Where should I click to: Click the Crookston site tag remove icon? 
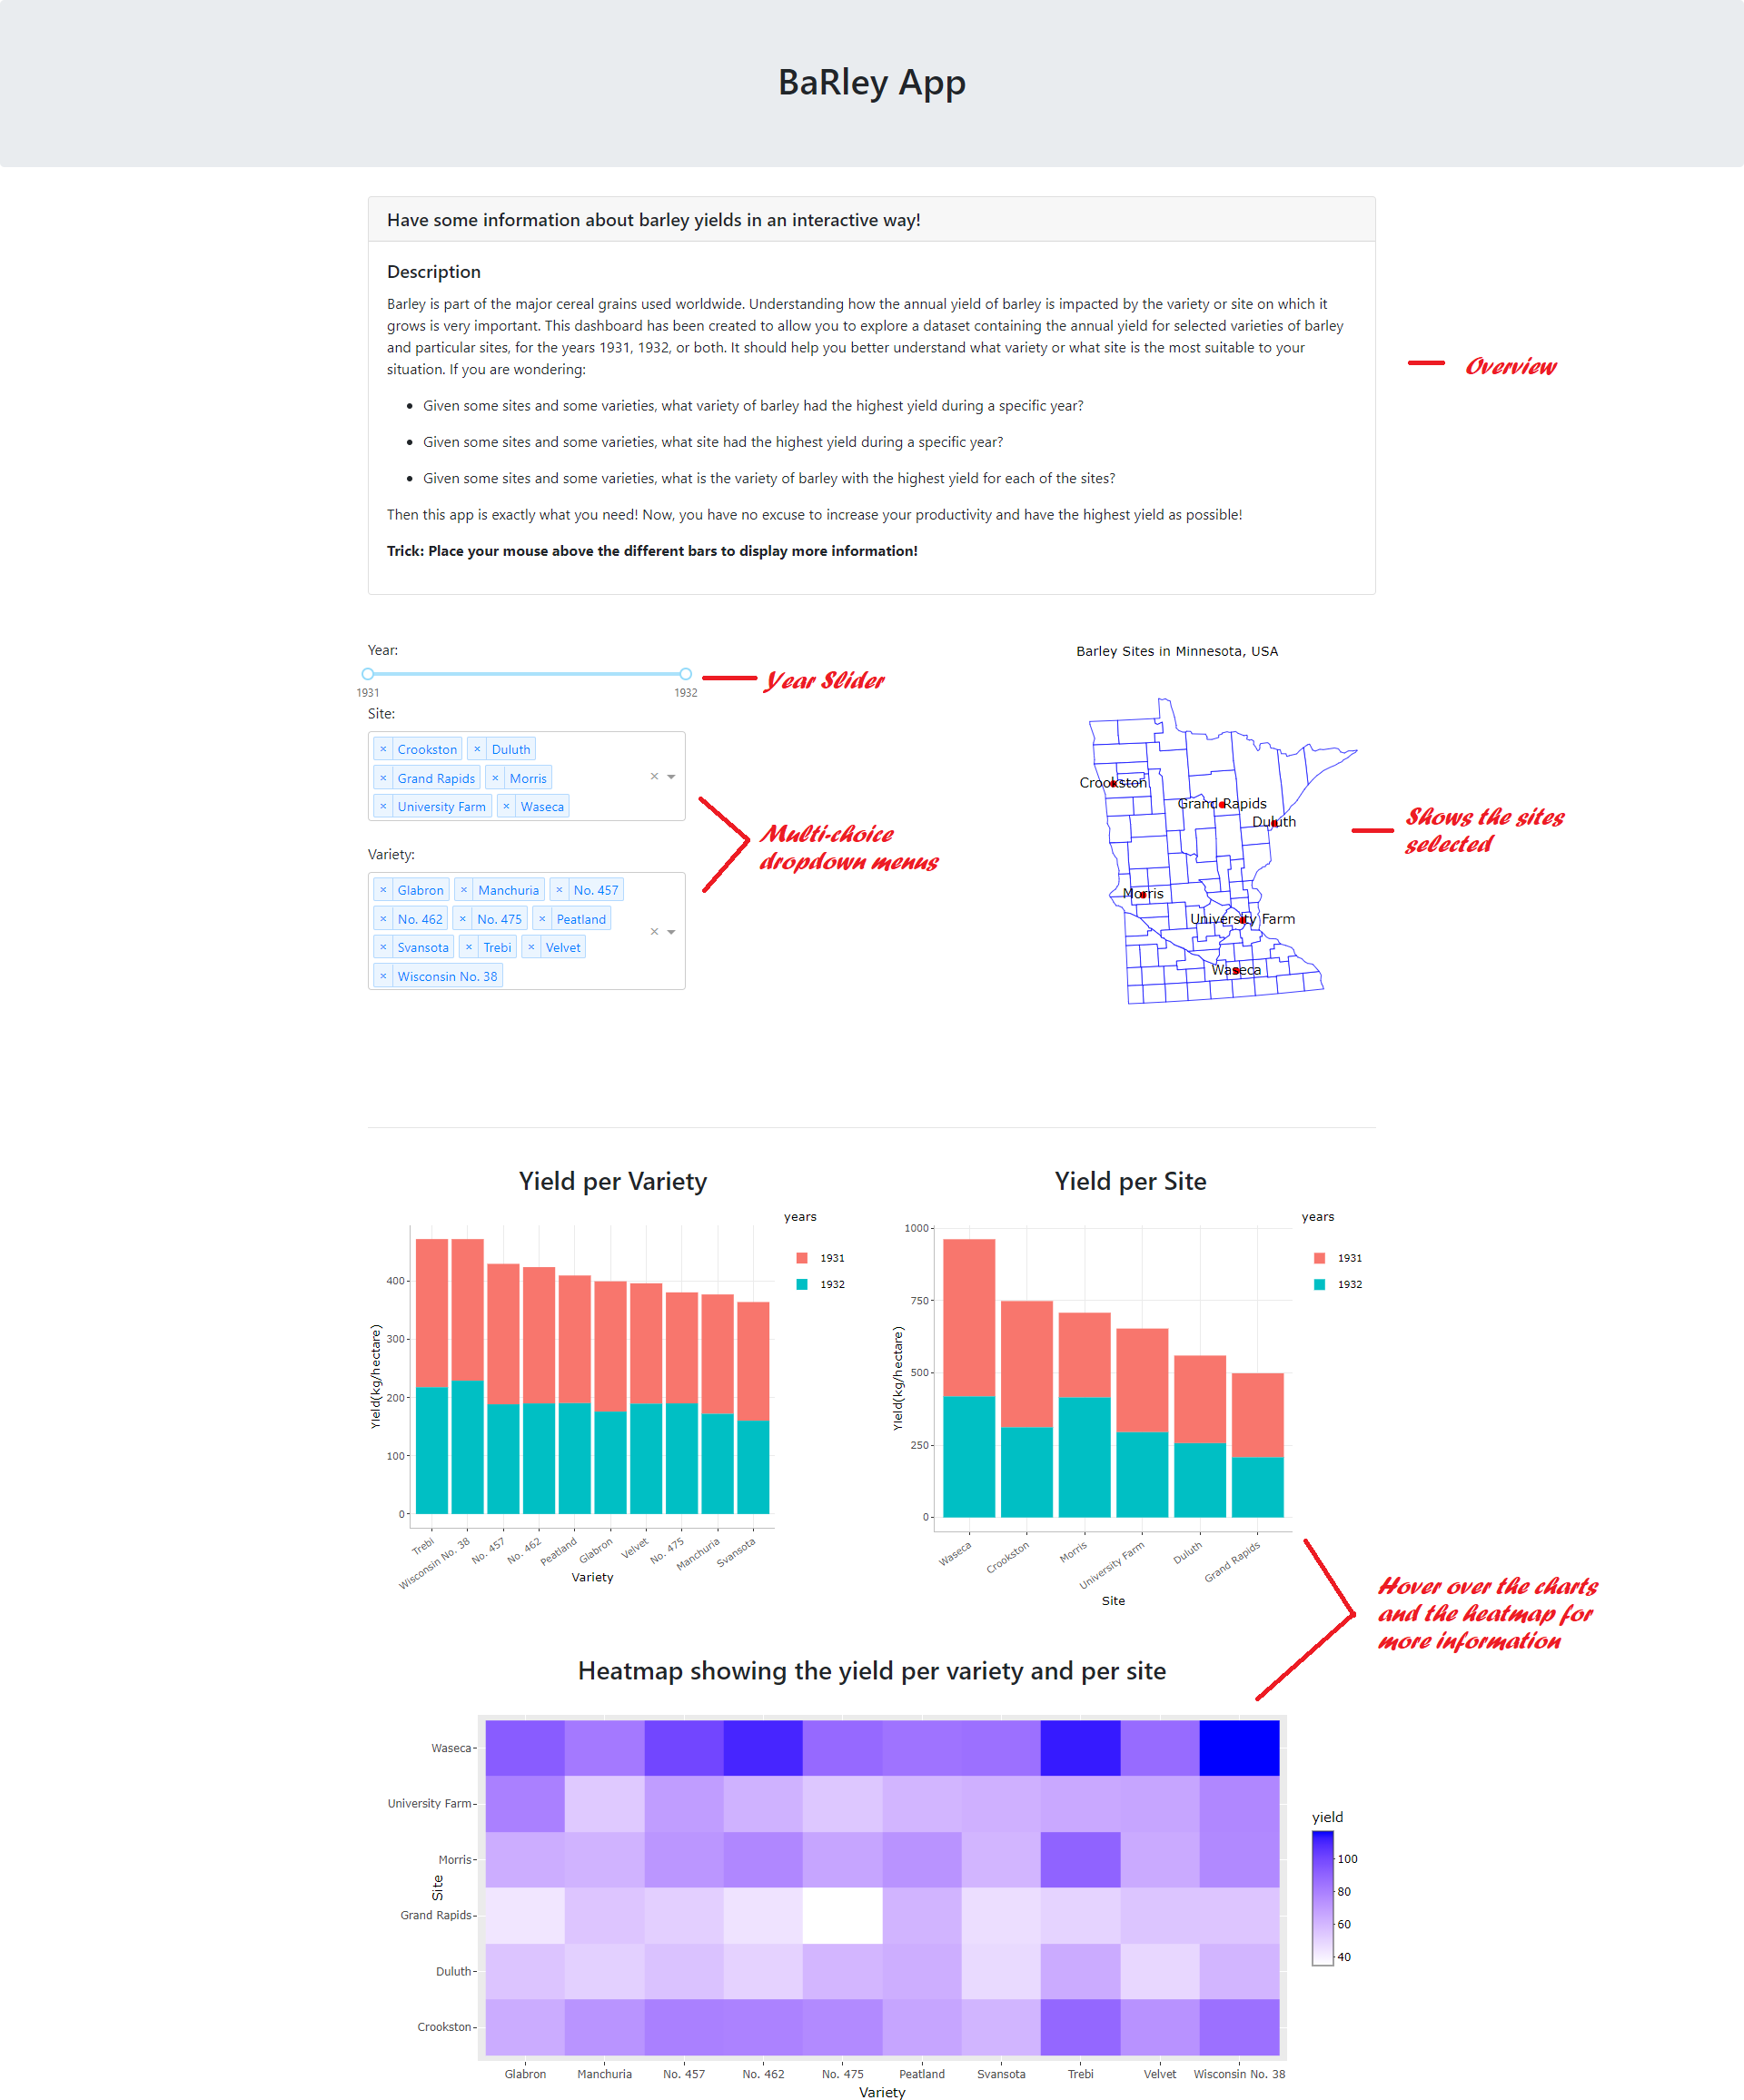coord(385,748)
